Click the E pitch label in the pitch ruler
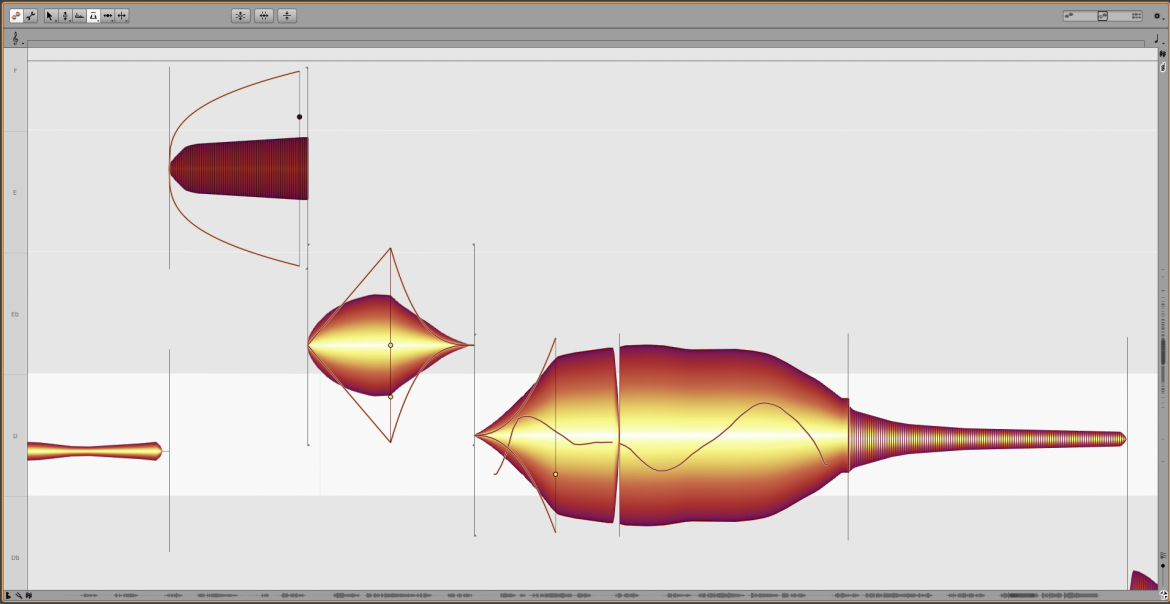This screenshot has height=604, width=1170. click(15, 193)
